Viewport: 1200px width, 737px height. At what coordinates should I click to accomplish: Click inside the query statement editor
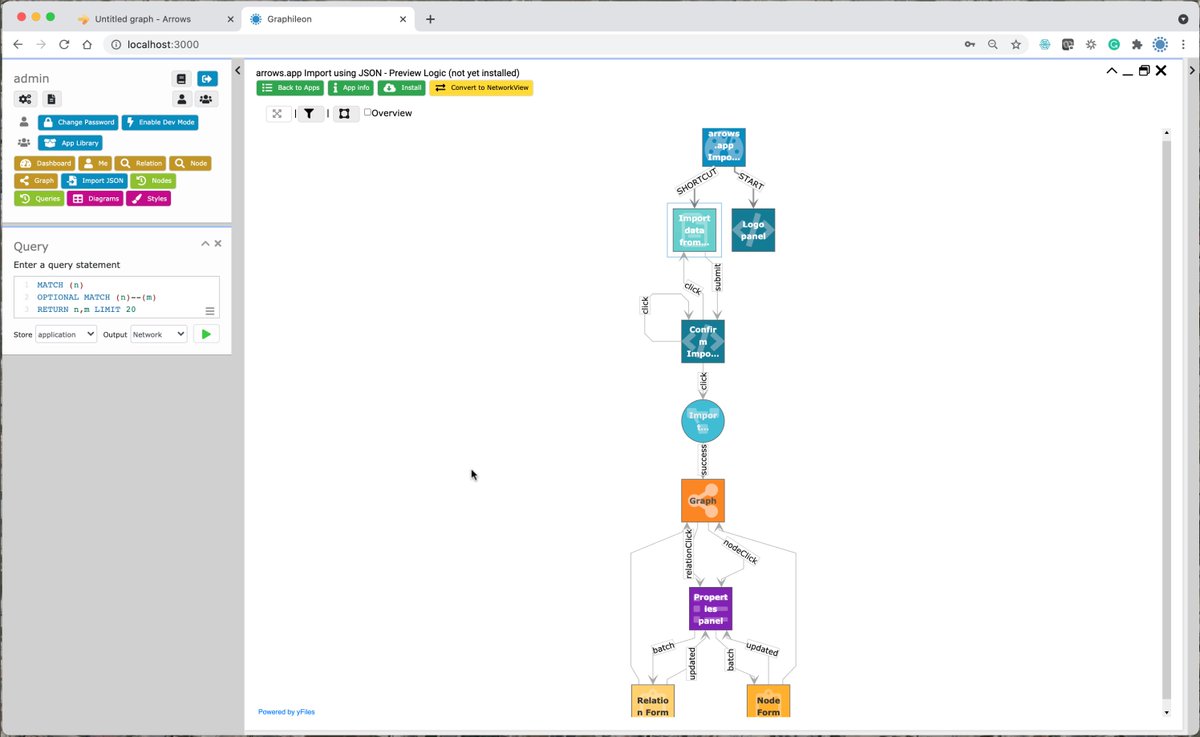coord(116,298)
